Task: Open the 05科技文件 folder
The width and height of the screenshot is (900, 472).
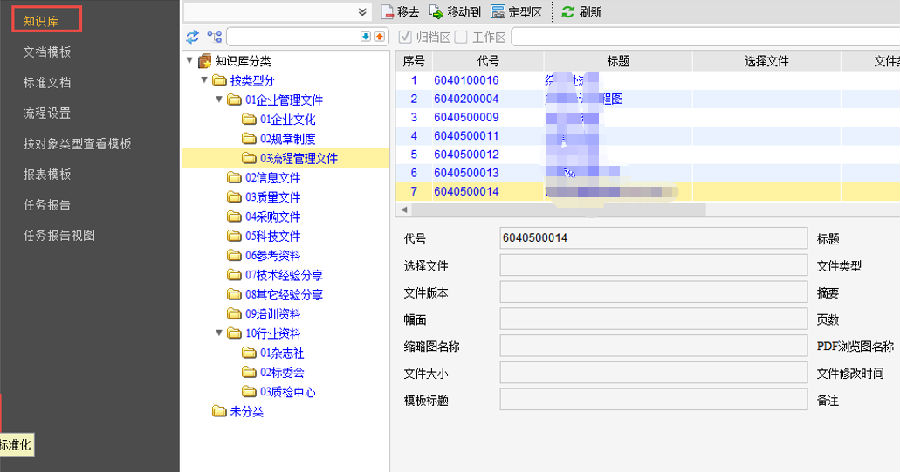Action: (x=264, y=236)
